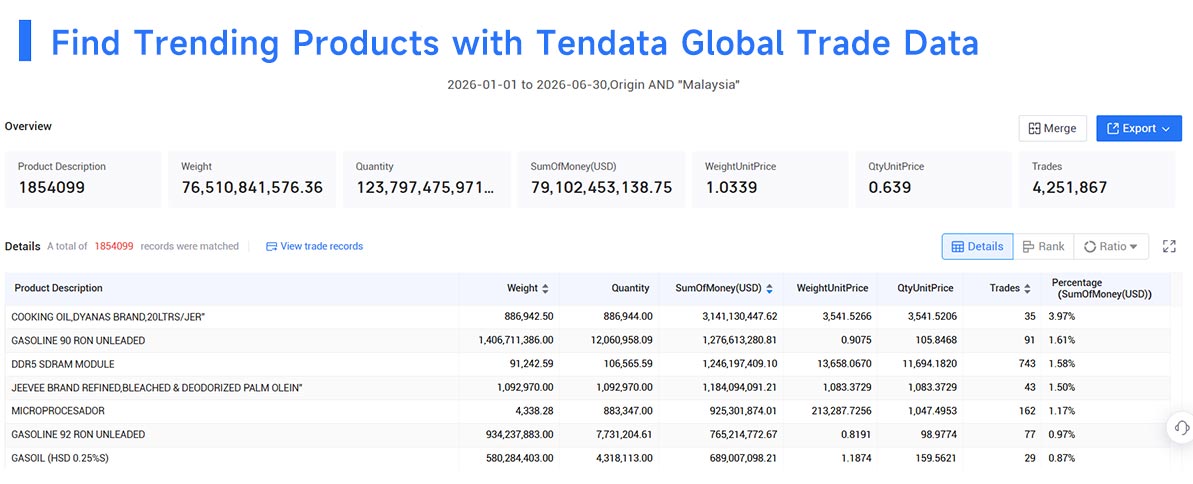Viewport: 1193px width, 484px height.
Task: Click the view trade records icon
Action: (272, 247)
